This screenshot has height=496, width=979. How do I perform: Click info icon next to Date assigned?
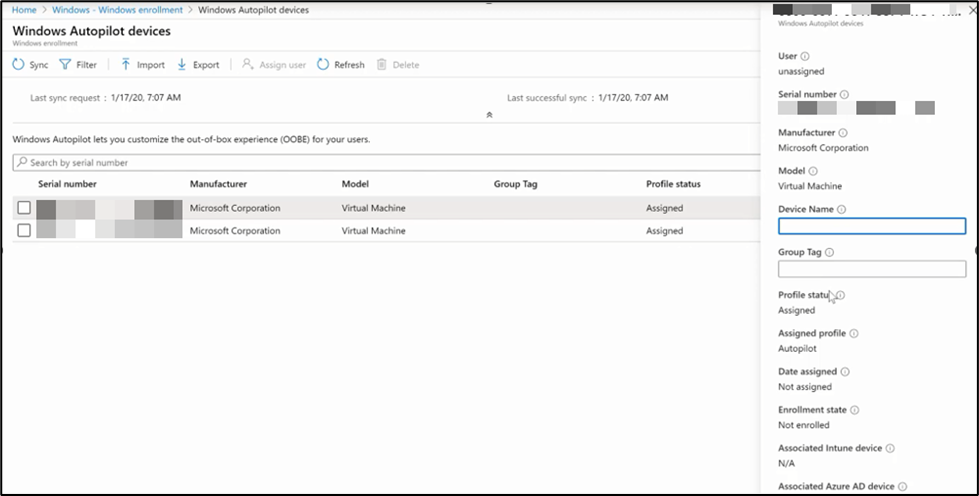click(x=845, y=372)
